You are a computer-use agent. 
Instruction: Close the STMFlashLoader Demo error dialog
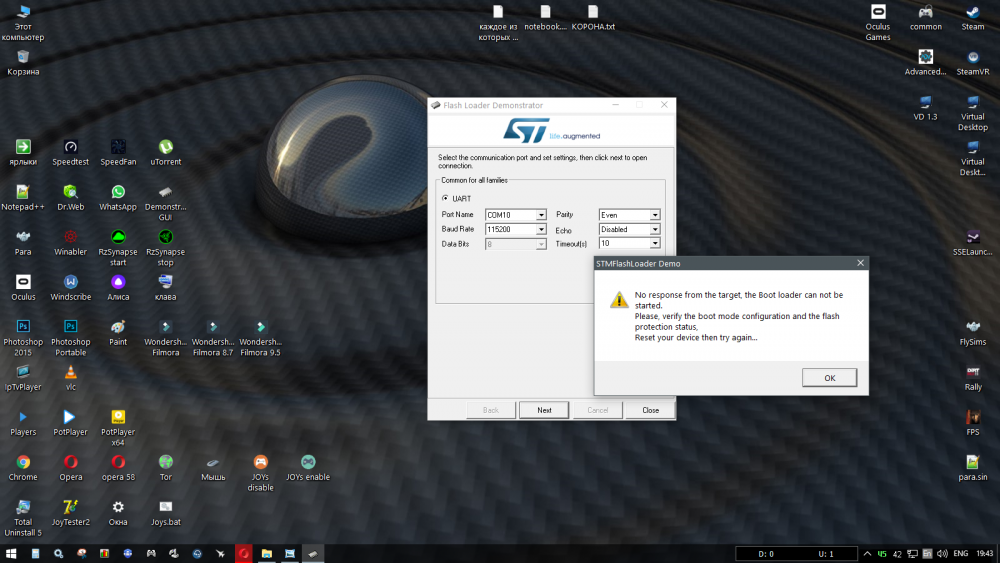tap(860, 263)
